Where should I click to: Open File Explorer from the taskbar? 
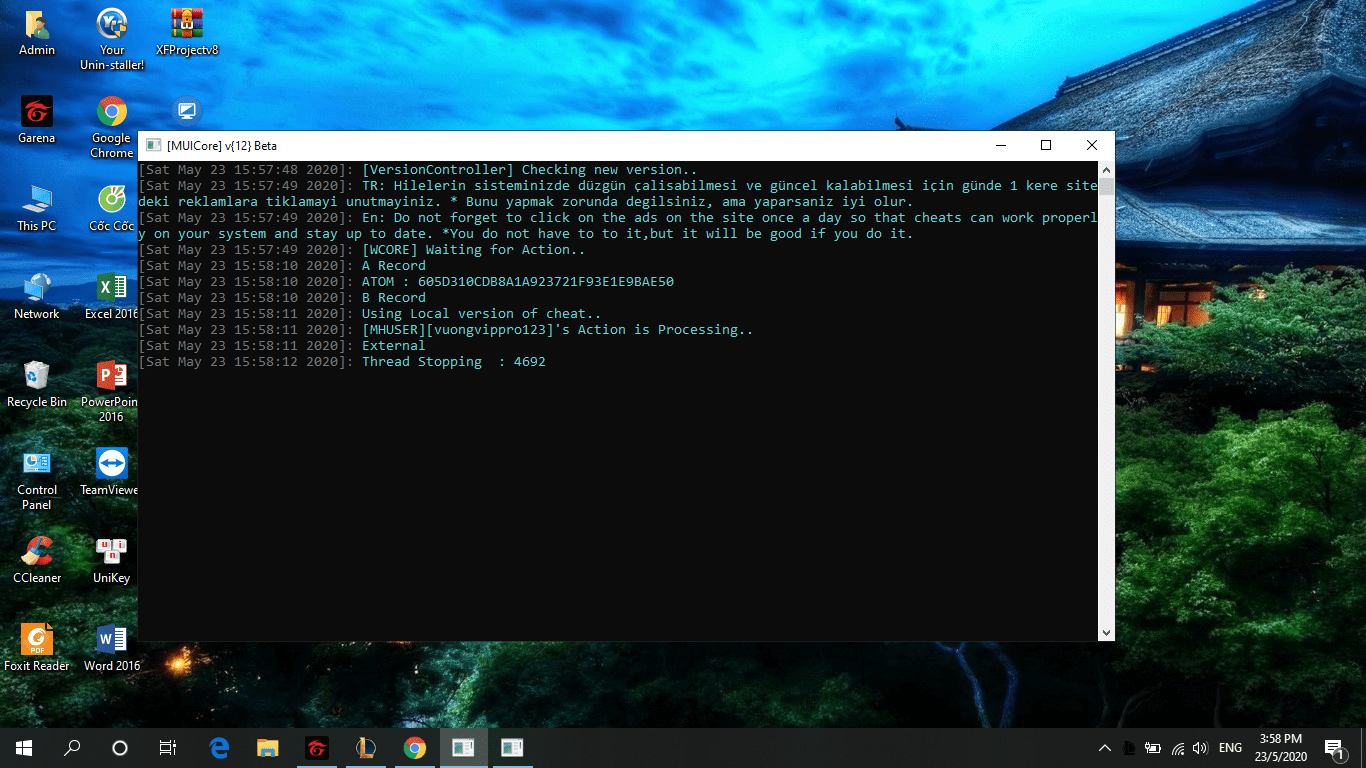click(268, 748)
